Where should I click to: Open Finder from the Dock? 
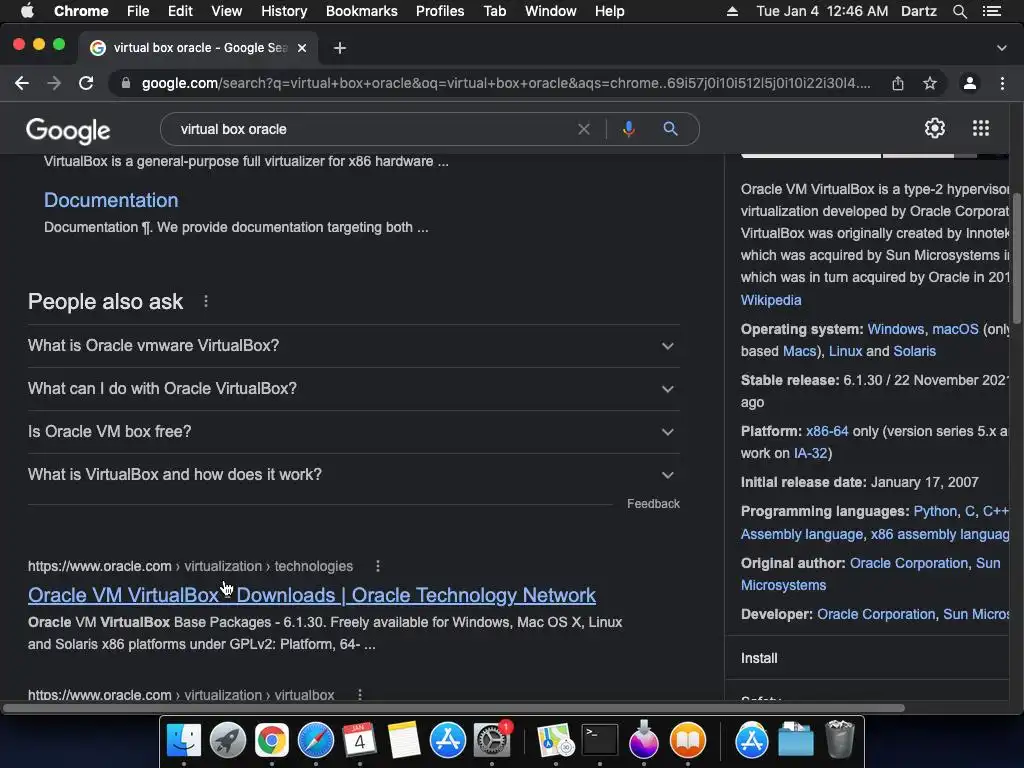184,740
